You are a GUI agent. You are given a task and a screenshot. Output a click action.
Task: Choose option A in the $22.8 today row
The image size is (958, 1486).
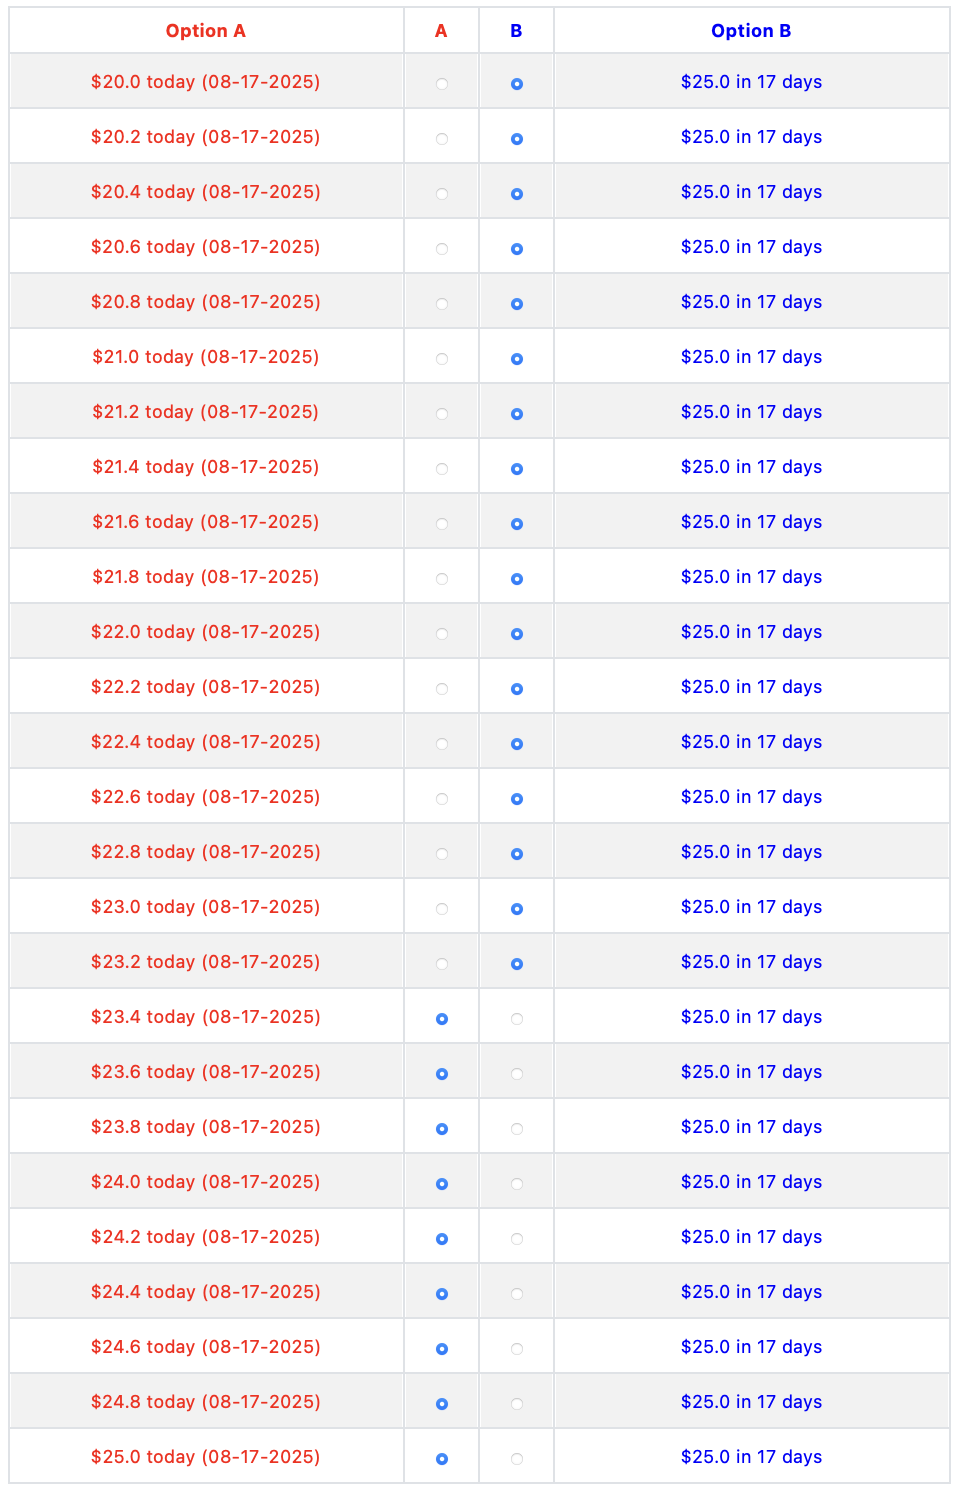click(442, 854)
